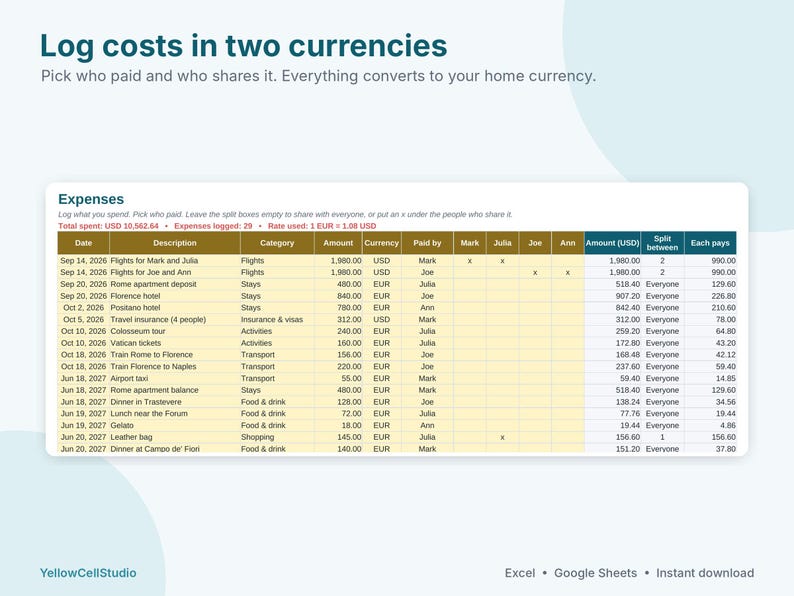The width and height of the screenshot is (794, 596).
Task: Click the "Pick who paid and who shares it" subtitle
Action: click(319, 76)
